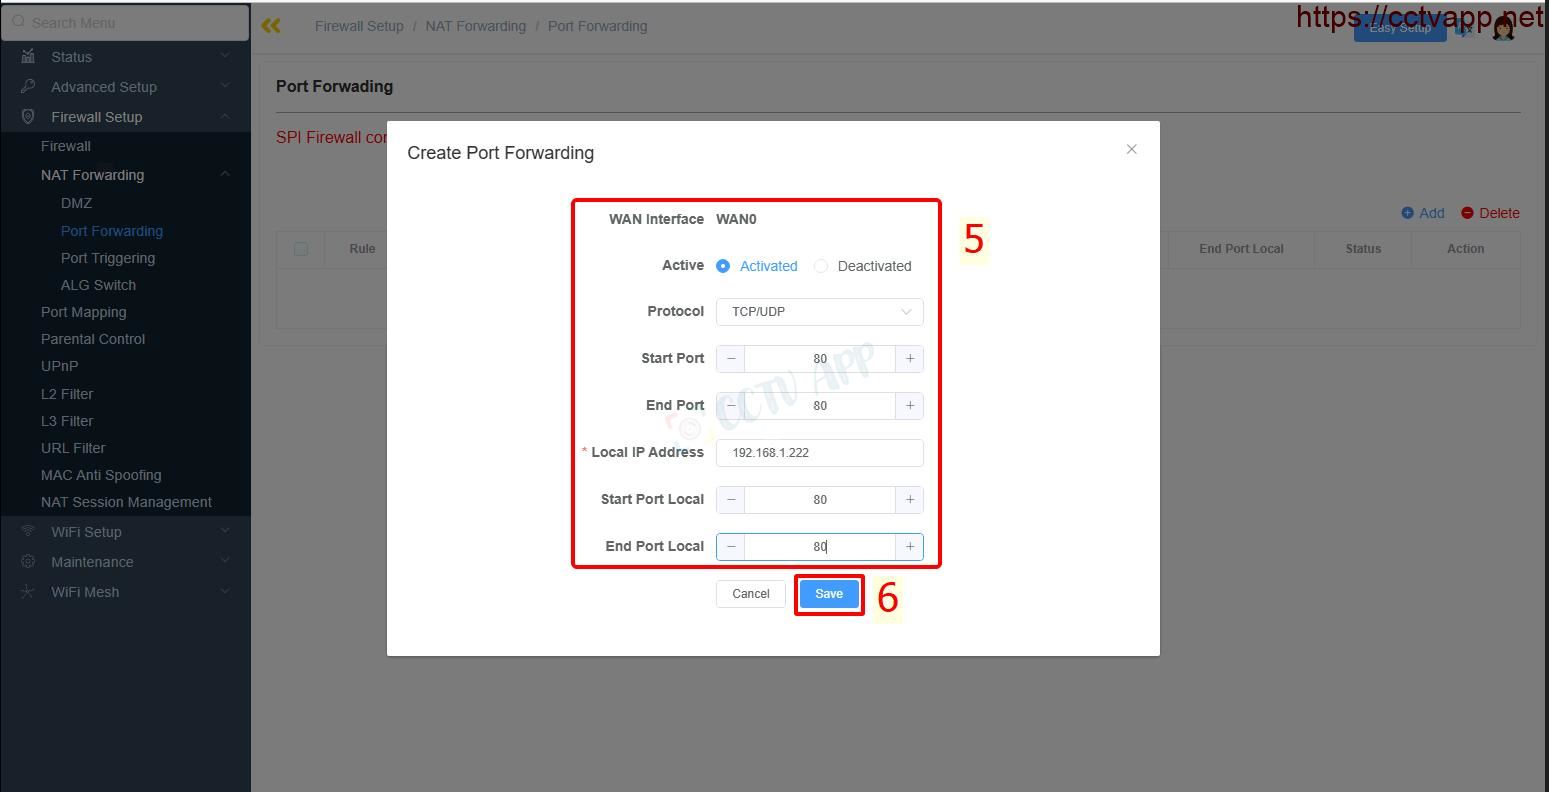Click the red Delete icon
This screenshot has width=1549, height=792.
(1467, 213)
